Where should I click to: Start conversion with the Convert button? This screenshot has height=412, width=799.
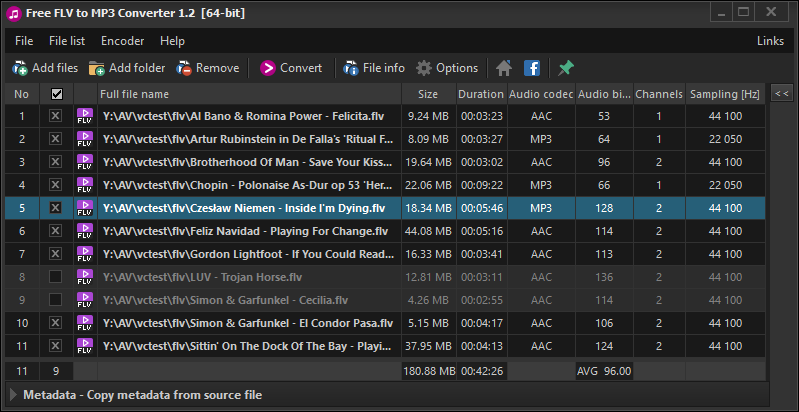(x=291, y=68)
